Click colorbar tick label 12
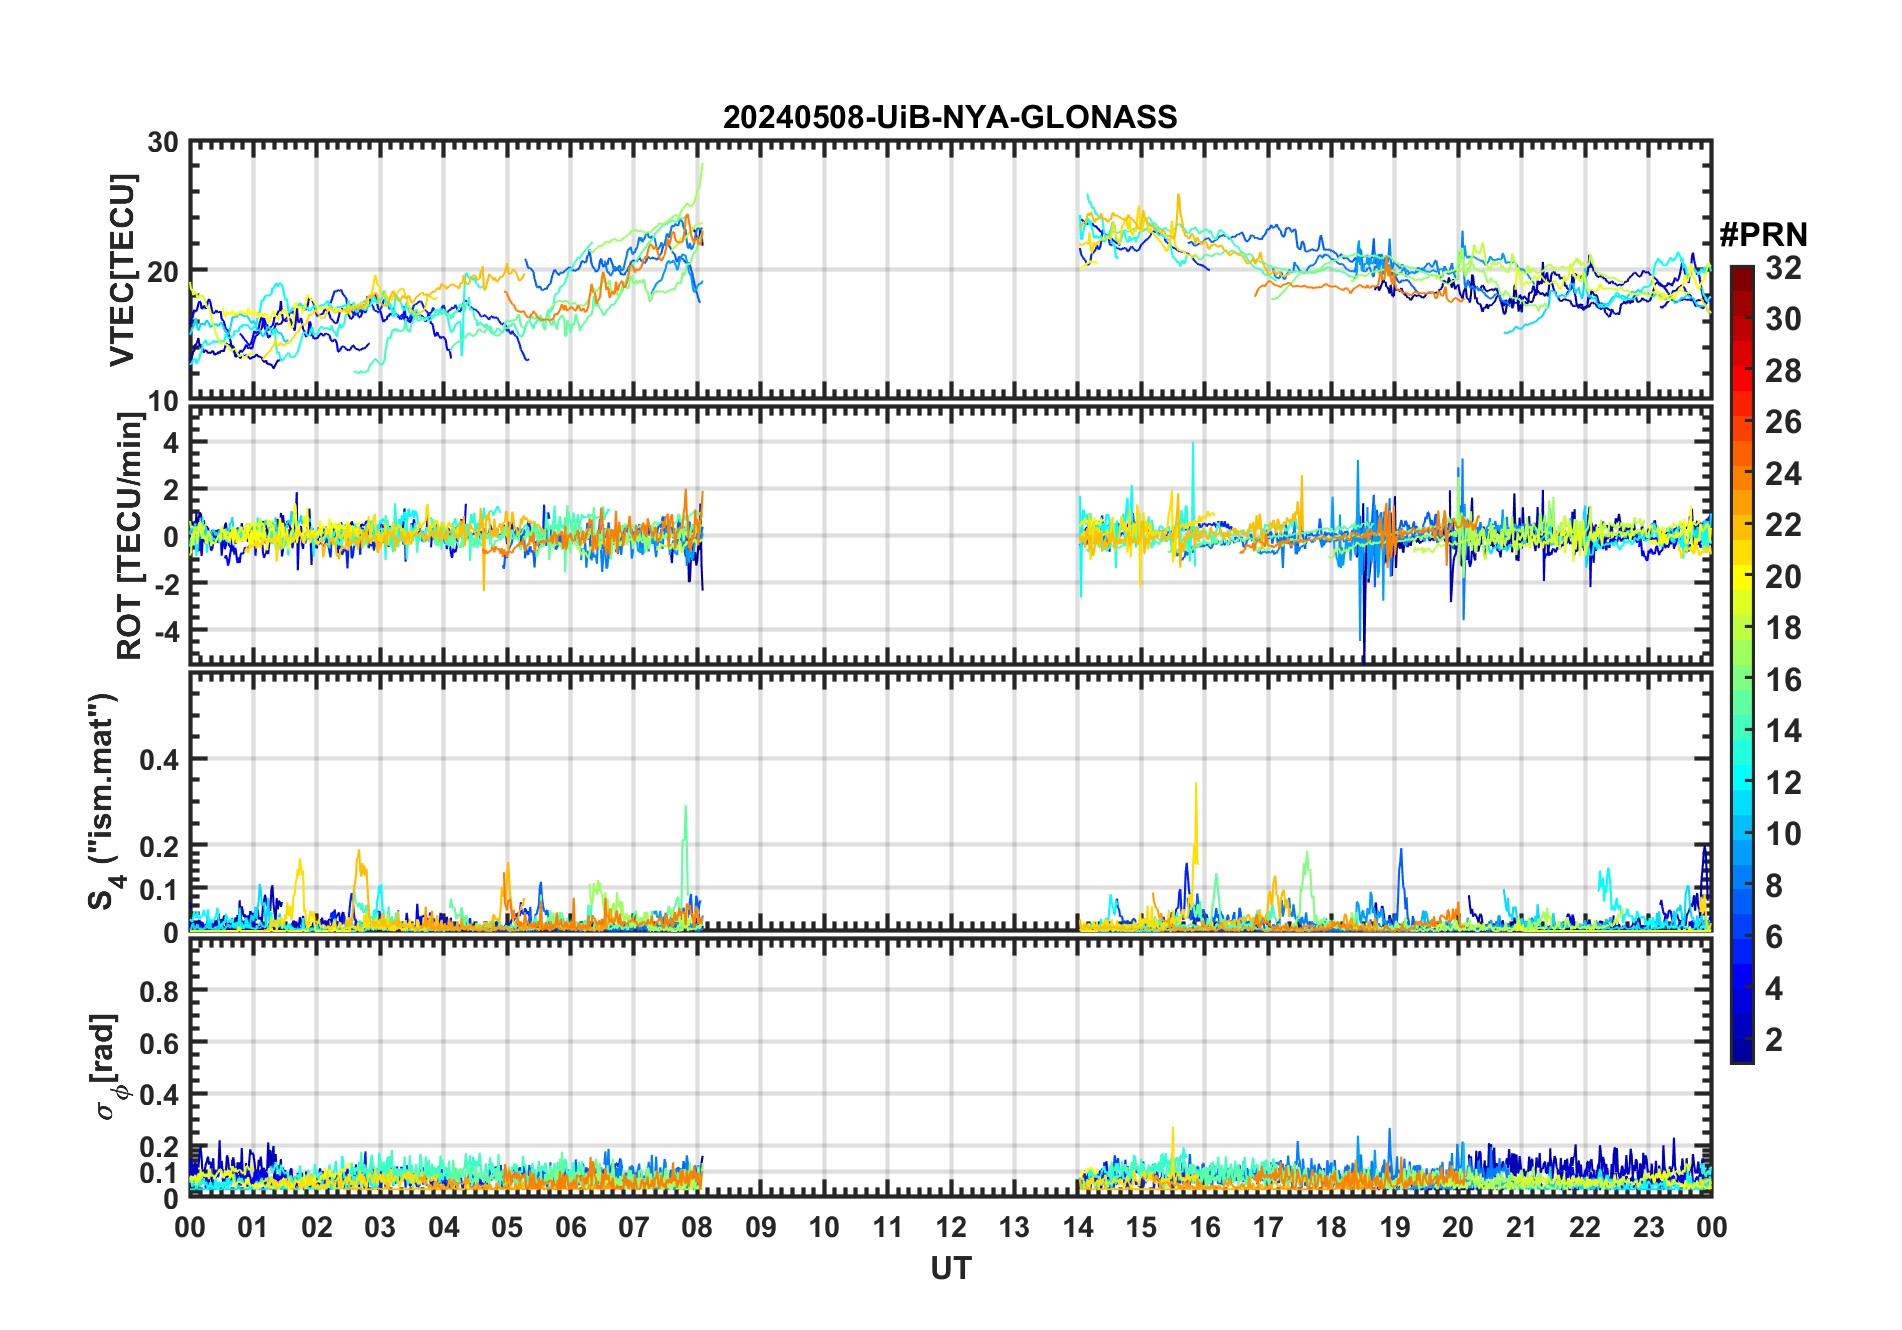The height and width of the screenshot is (1330, 1902). (x=1783, y=783)
